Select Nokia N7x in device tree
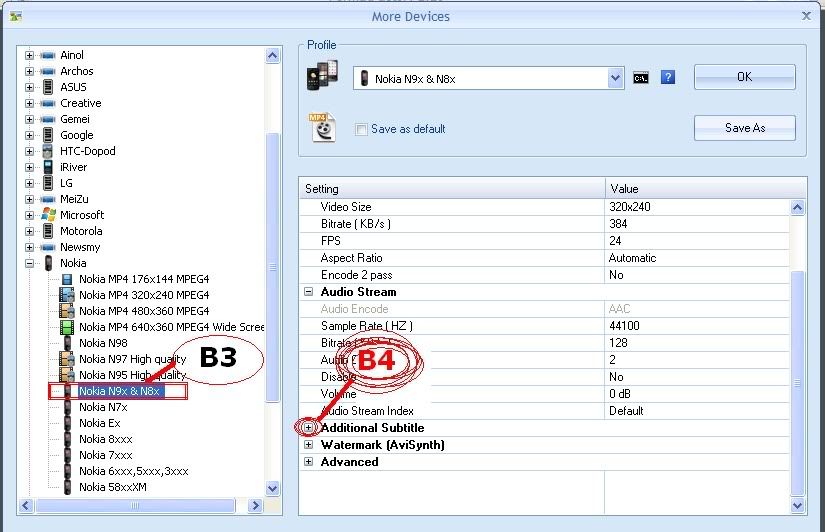The height and width of the screenshot is (532, 825). click(103, 407)
